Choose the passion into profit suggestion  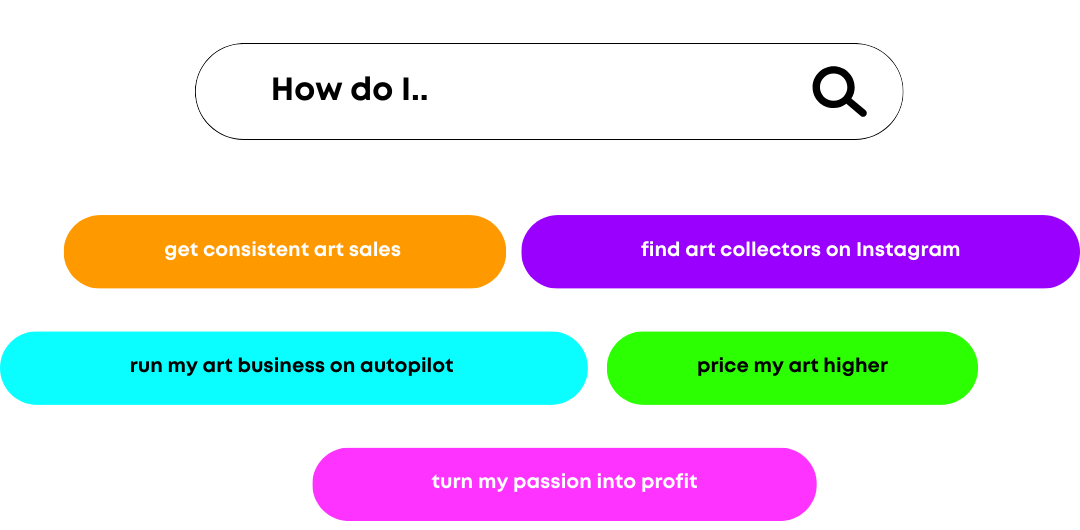click(564, 483)
